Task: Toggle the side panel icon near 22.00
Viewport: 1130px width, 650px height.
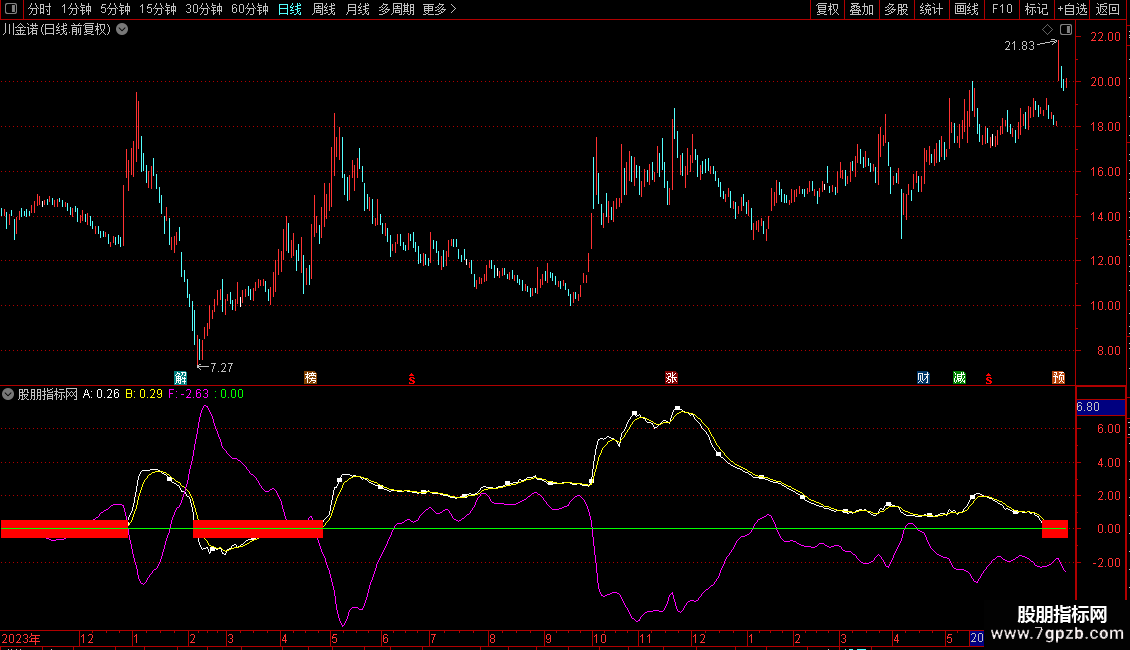Action: pos(1065,30)
